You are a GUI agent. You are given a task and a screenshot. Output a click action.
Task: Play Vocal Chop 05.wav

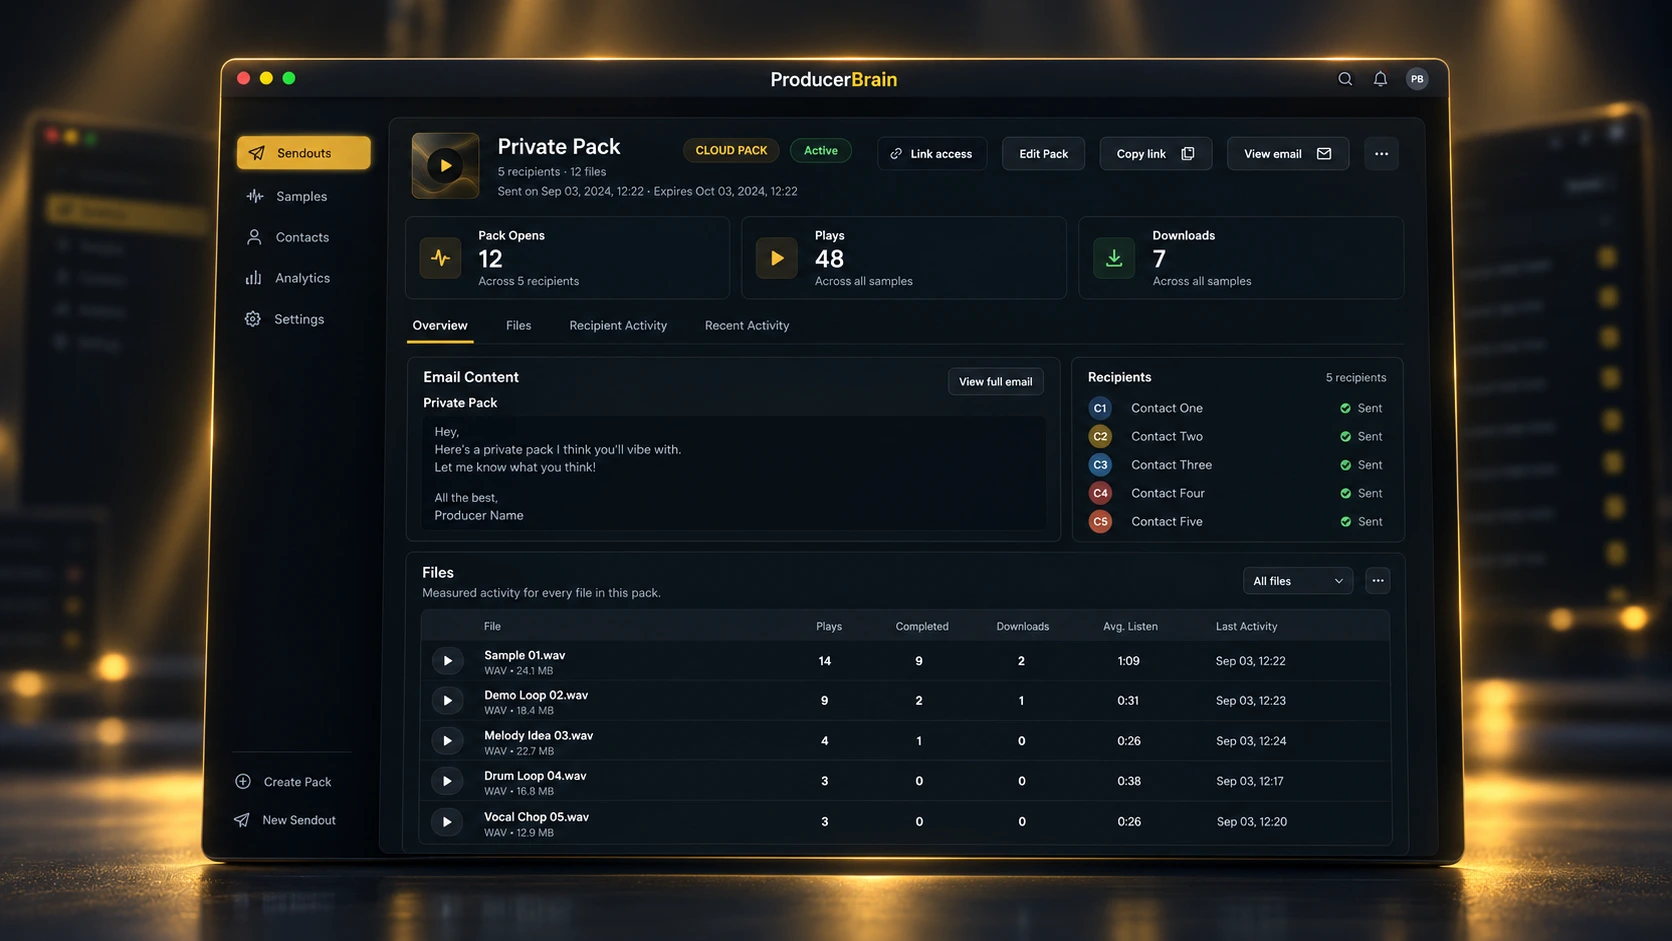pos(447,822)
